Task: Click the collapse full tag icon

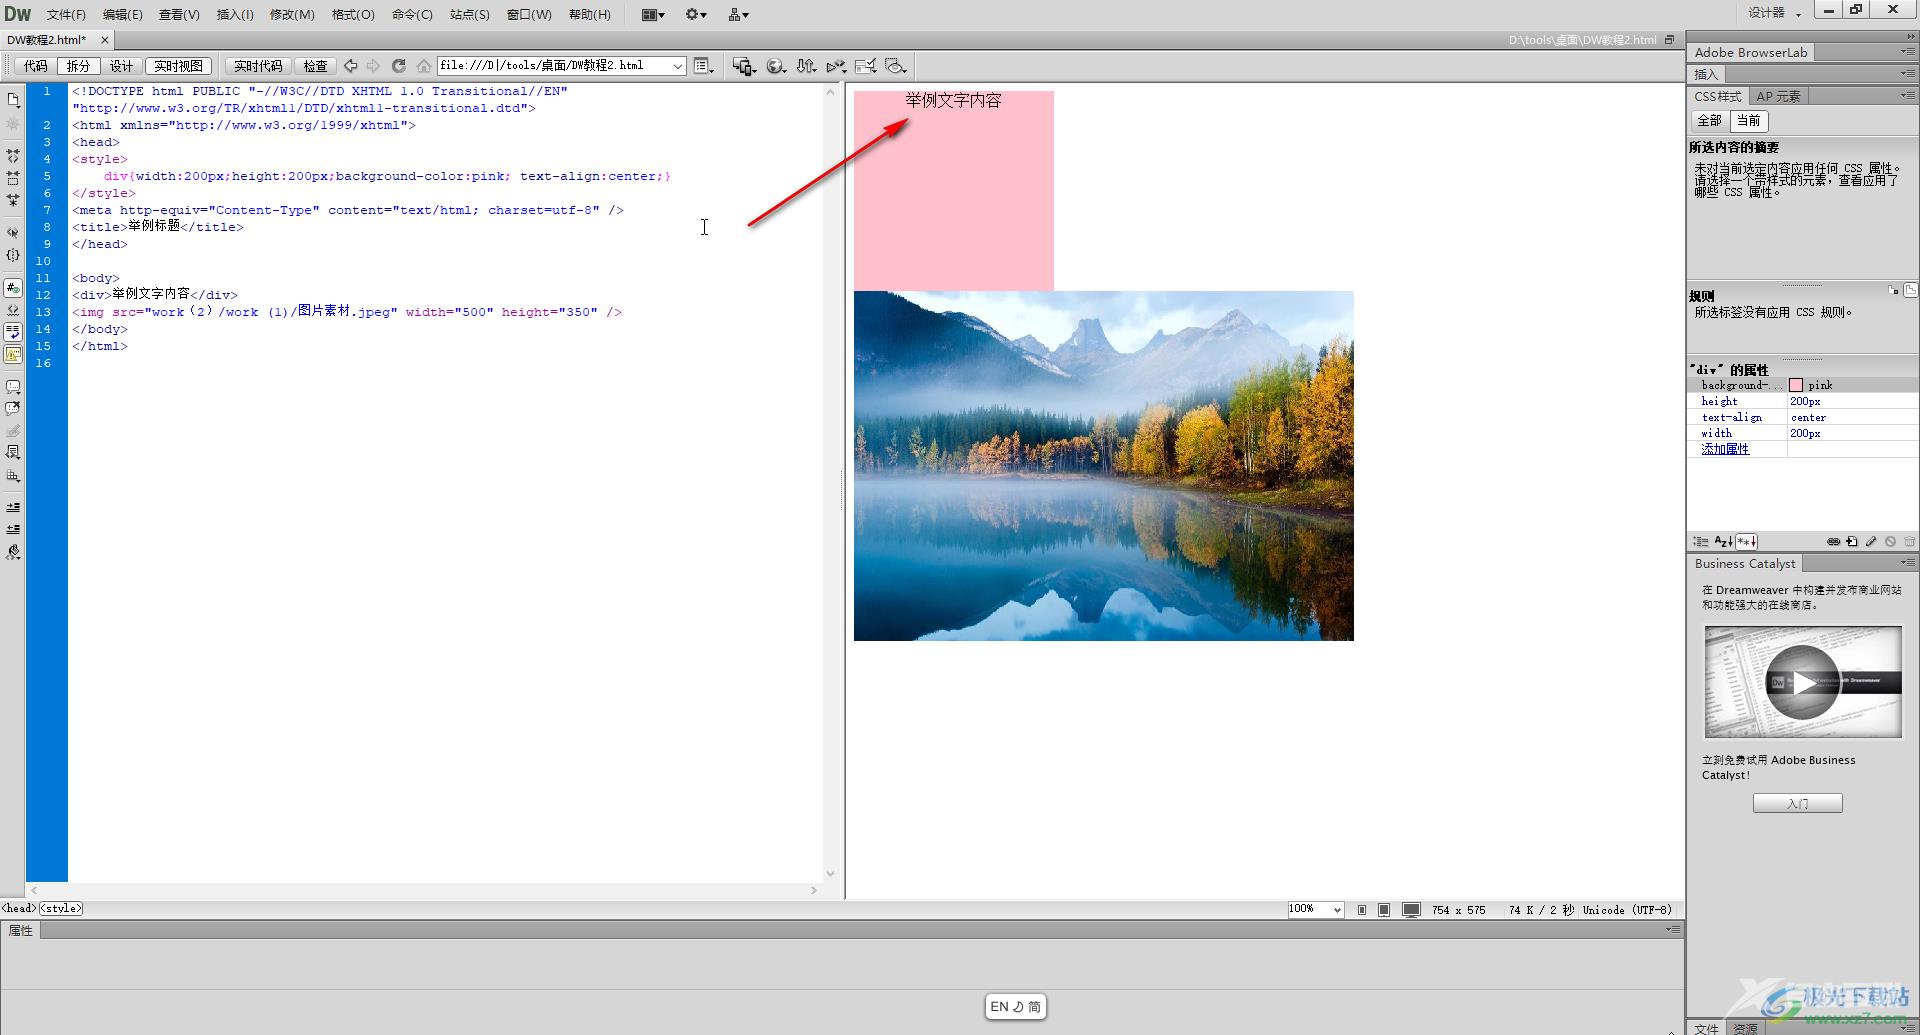Action: (x=13, y=156)
